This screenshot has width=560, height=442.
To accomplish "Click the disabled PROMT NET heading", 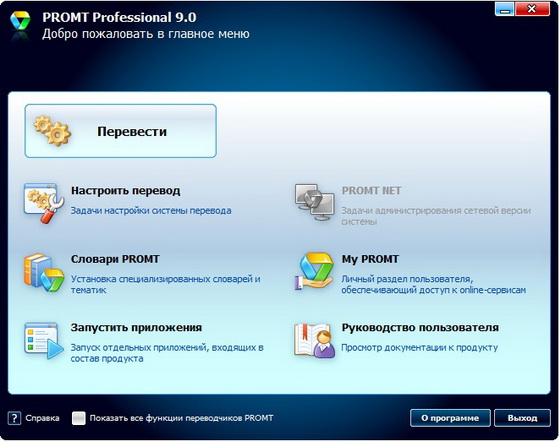I will point(371,191).
